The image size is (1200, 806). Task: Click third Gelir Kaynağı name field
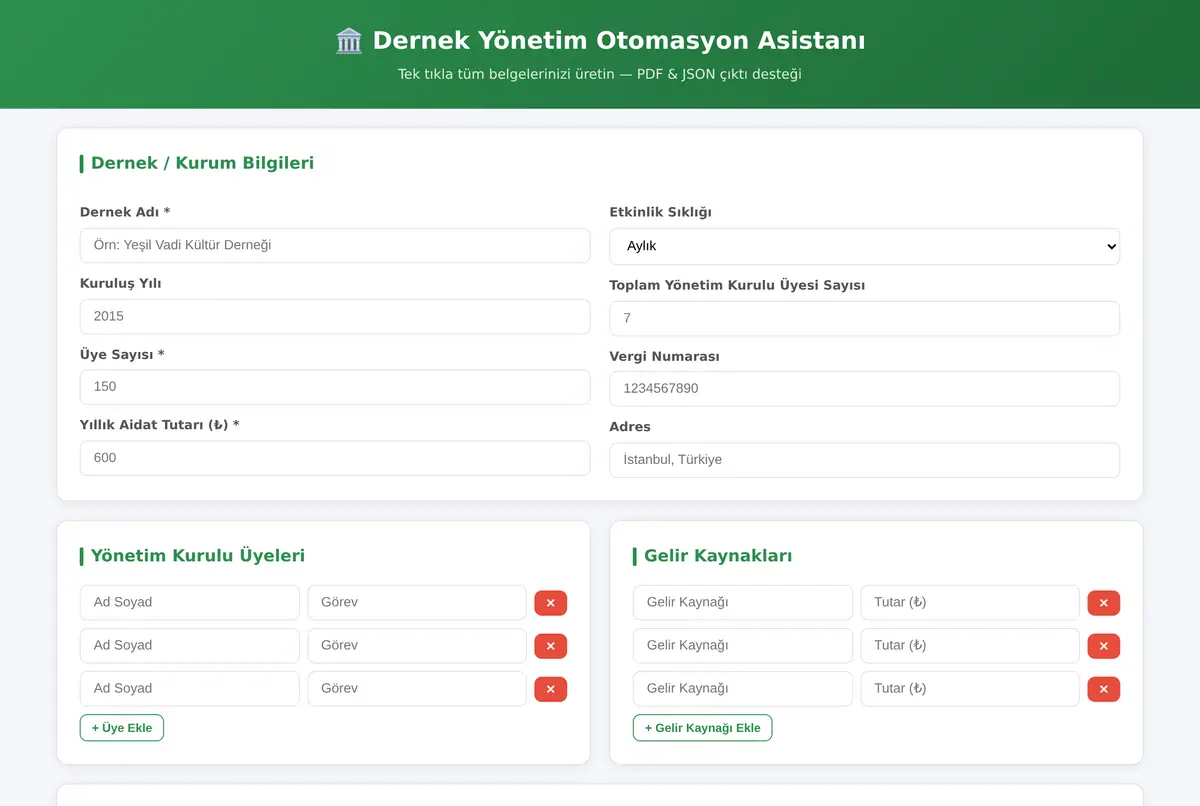[743, 689]
